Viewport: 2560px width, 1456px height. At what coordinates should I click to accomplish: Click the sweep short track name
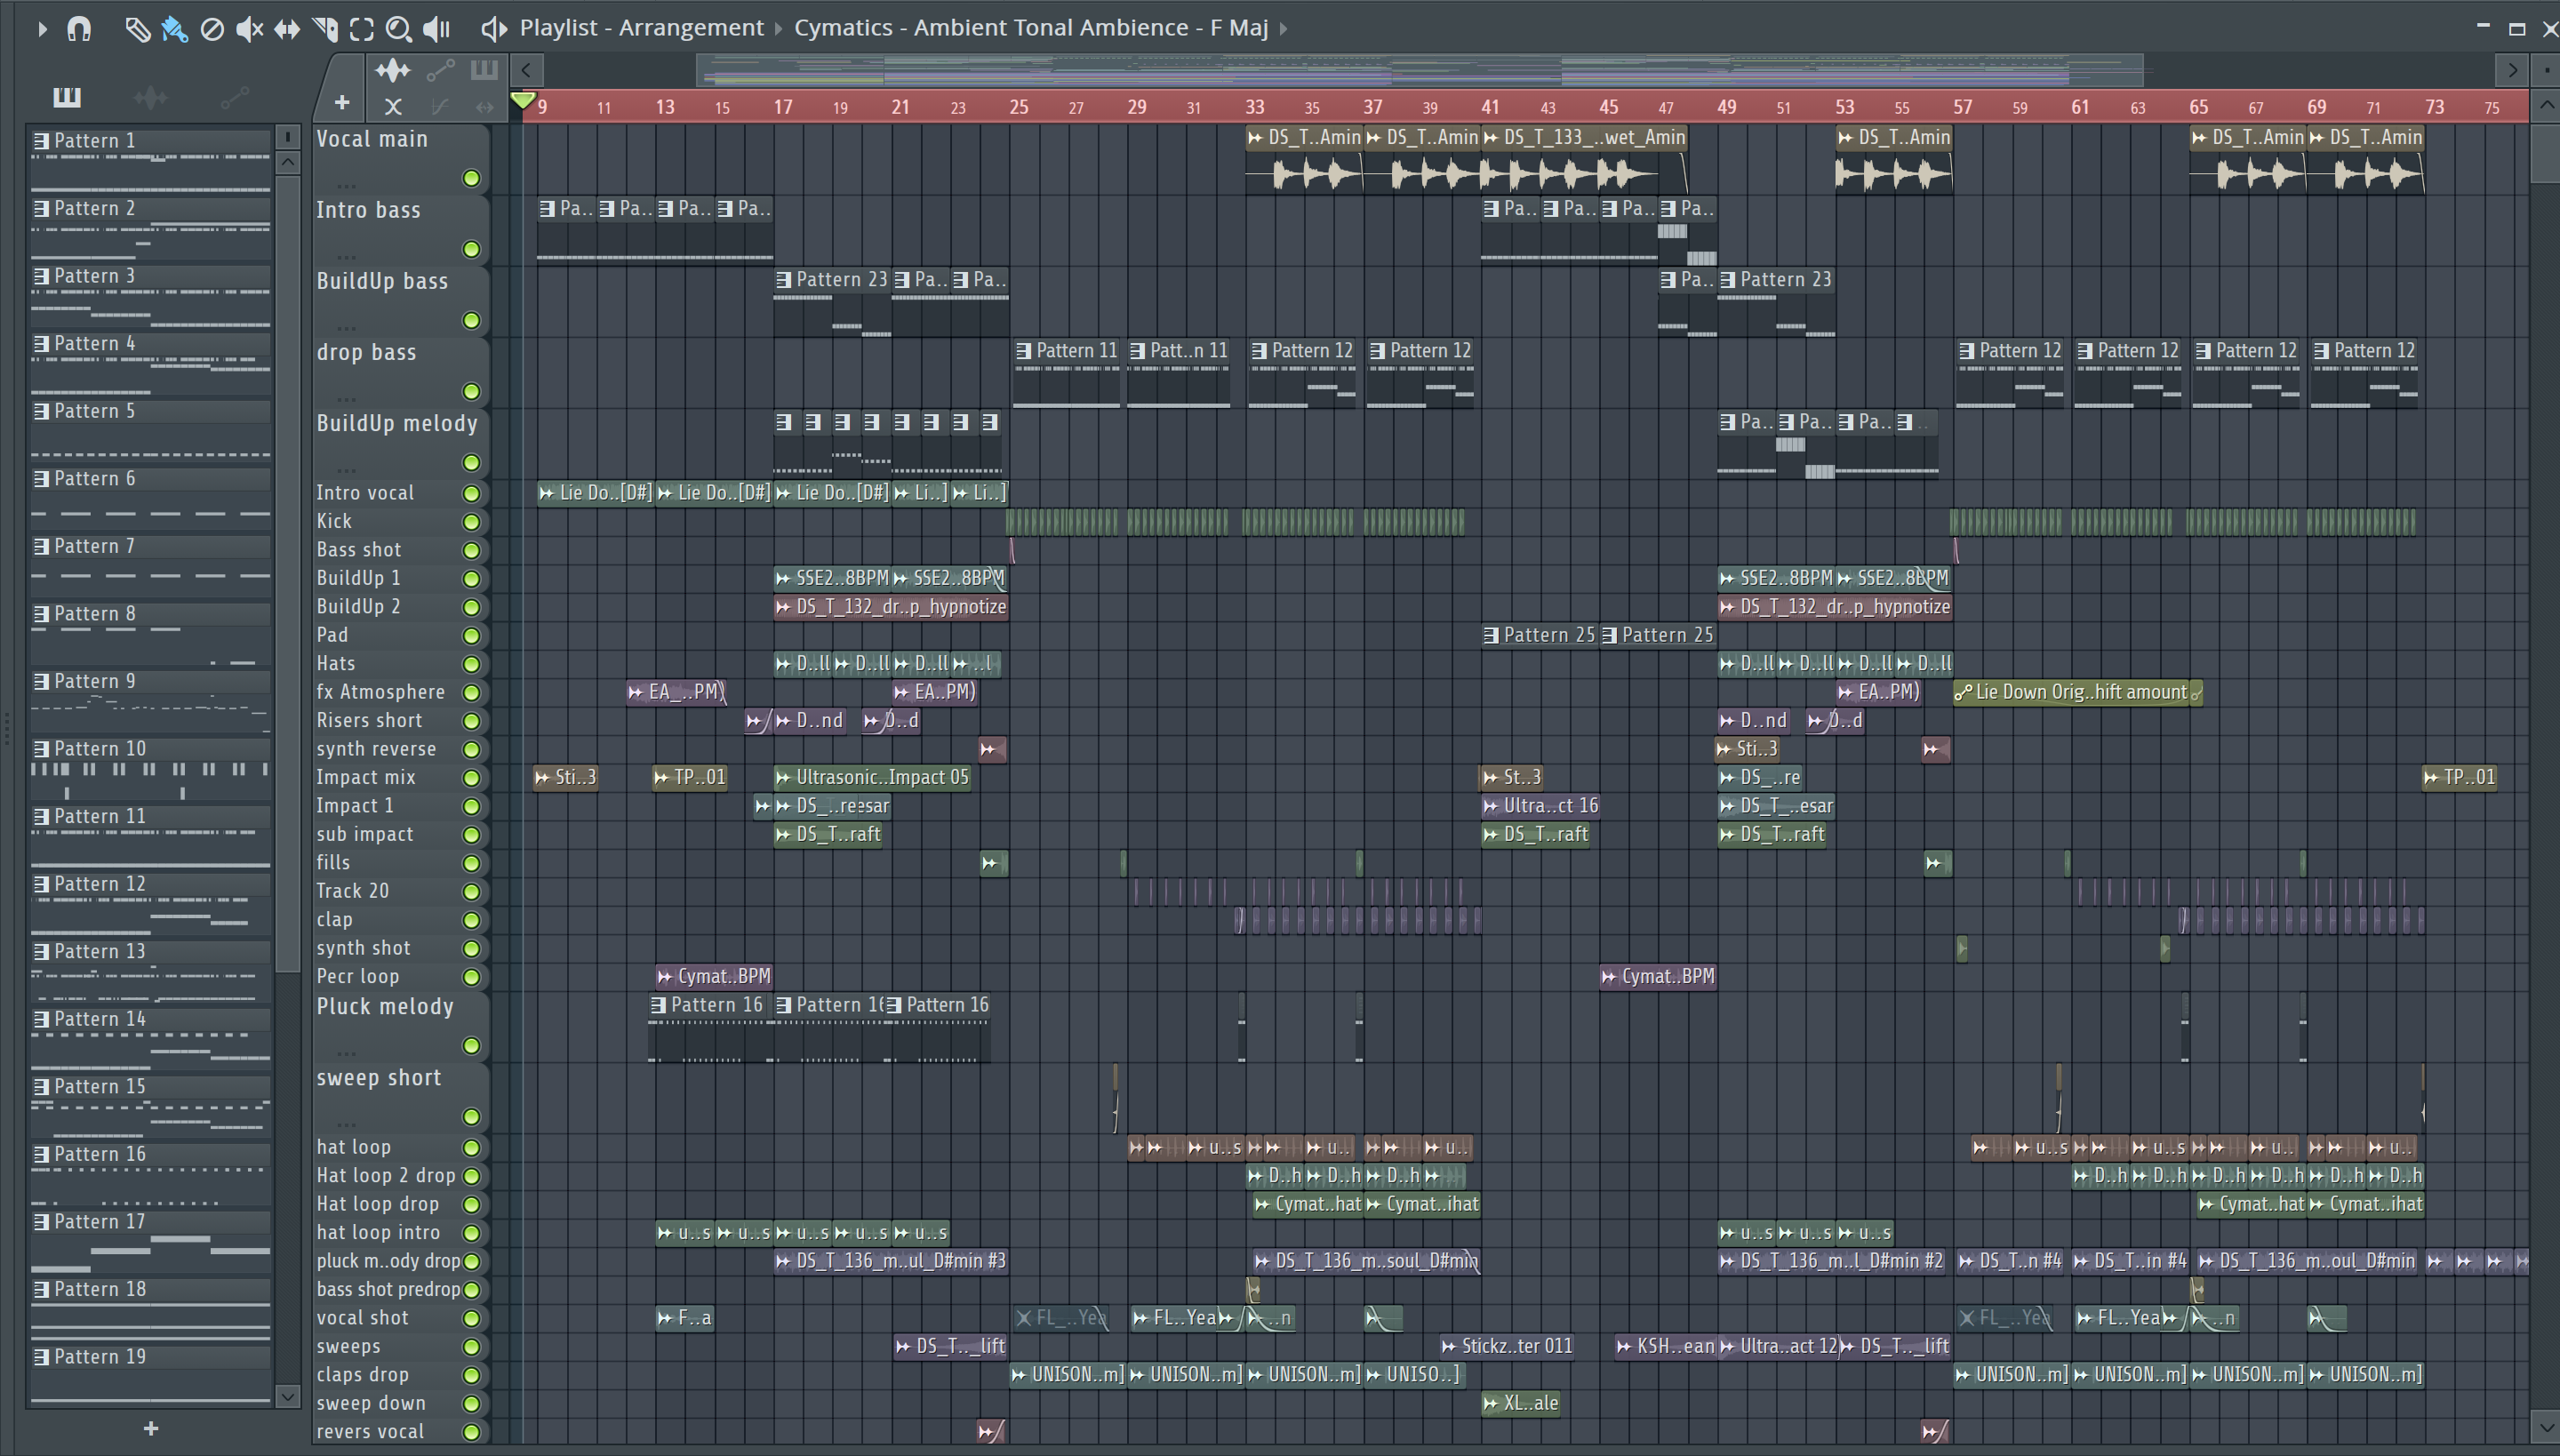coord(379,1078)
